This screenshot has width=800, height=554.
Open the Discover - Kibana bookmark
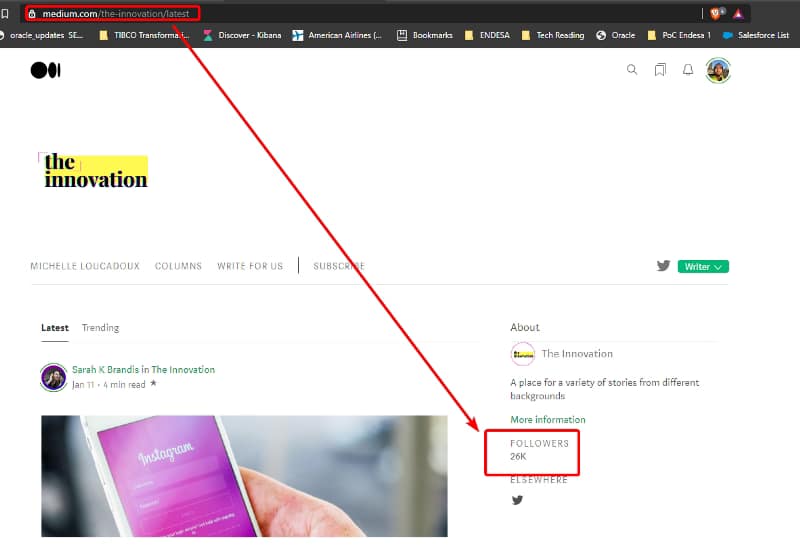pyautogui.click(x=242, y=35)
